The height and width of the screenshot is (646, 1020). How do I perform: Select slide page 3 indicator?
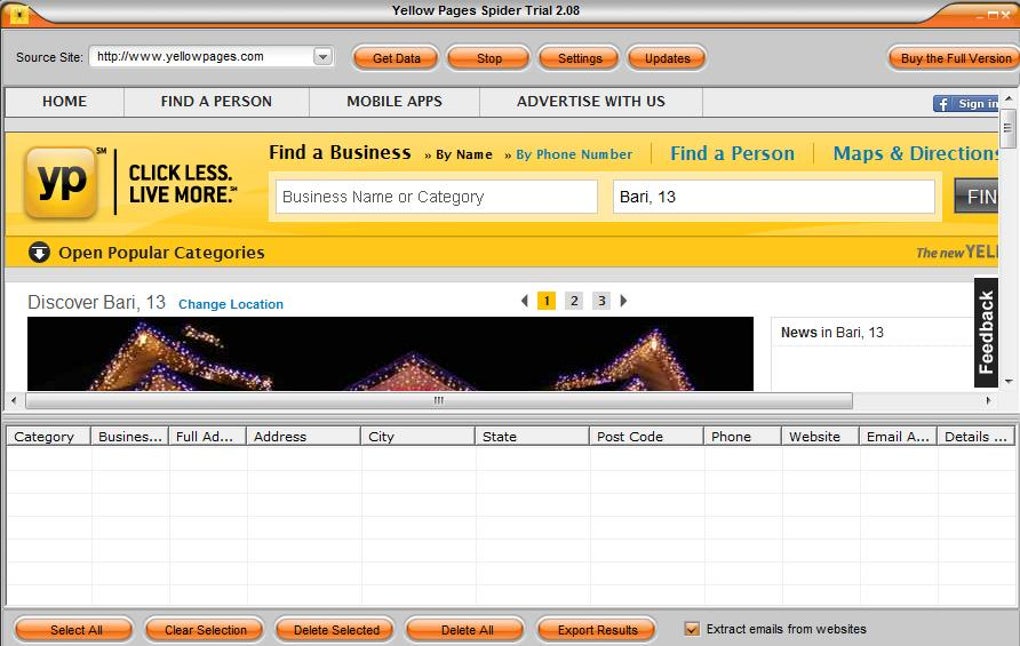point(601,301)
